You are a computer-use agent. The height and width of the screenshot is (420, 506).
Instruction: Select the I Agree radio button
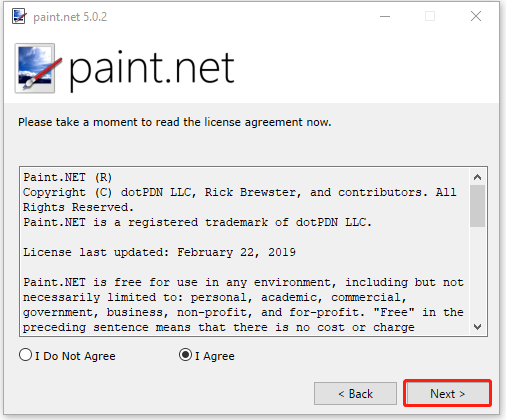(185, 355)
